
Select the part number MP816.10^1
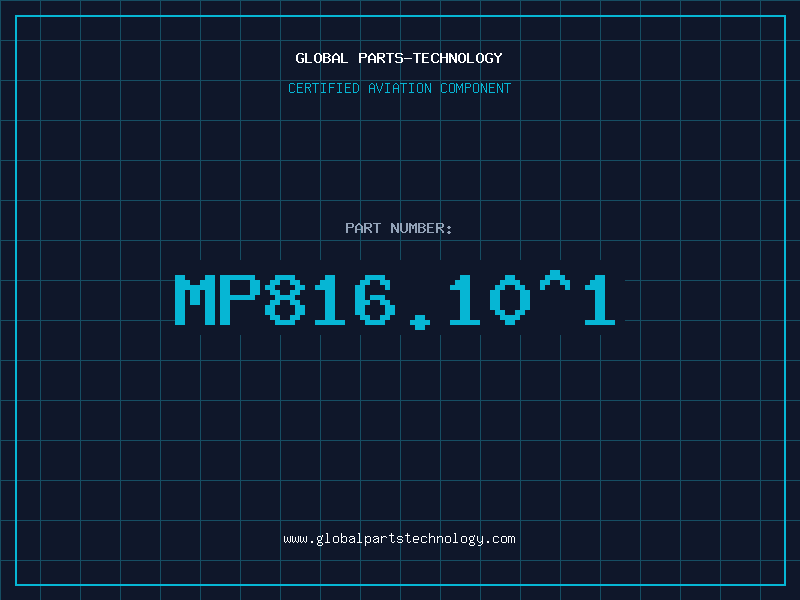coord(395,300)
